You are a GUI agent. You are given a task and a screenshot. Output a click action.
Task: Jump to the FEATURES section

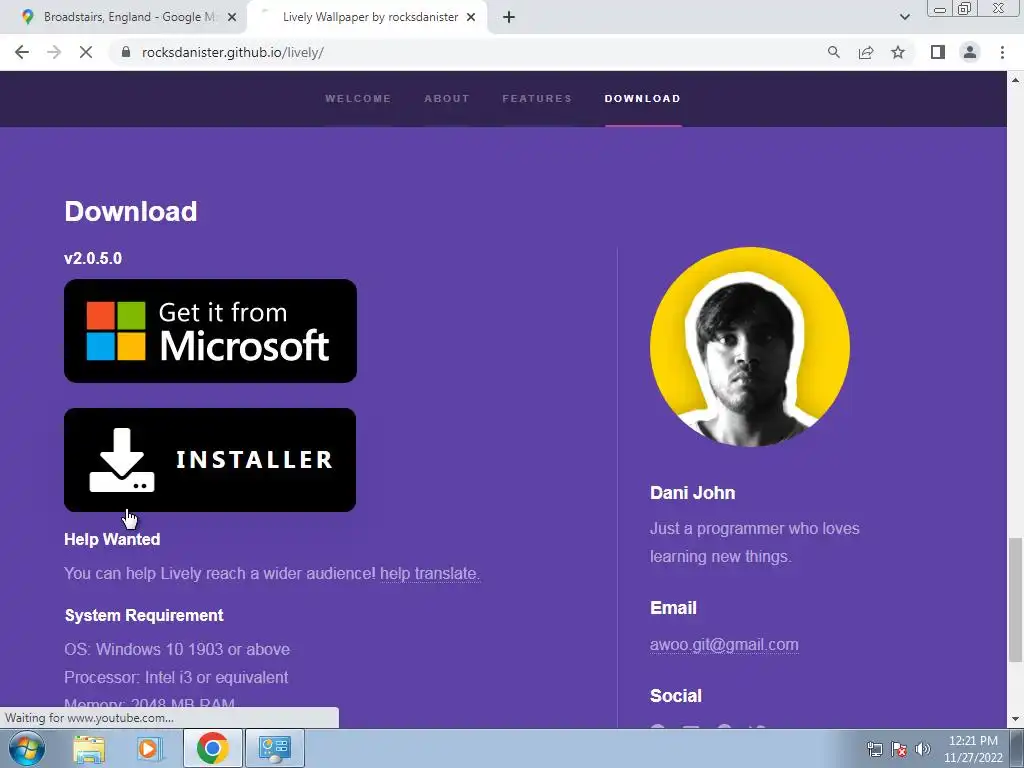pos(537,99)
